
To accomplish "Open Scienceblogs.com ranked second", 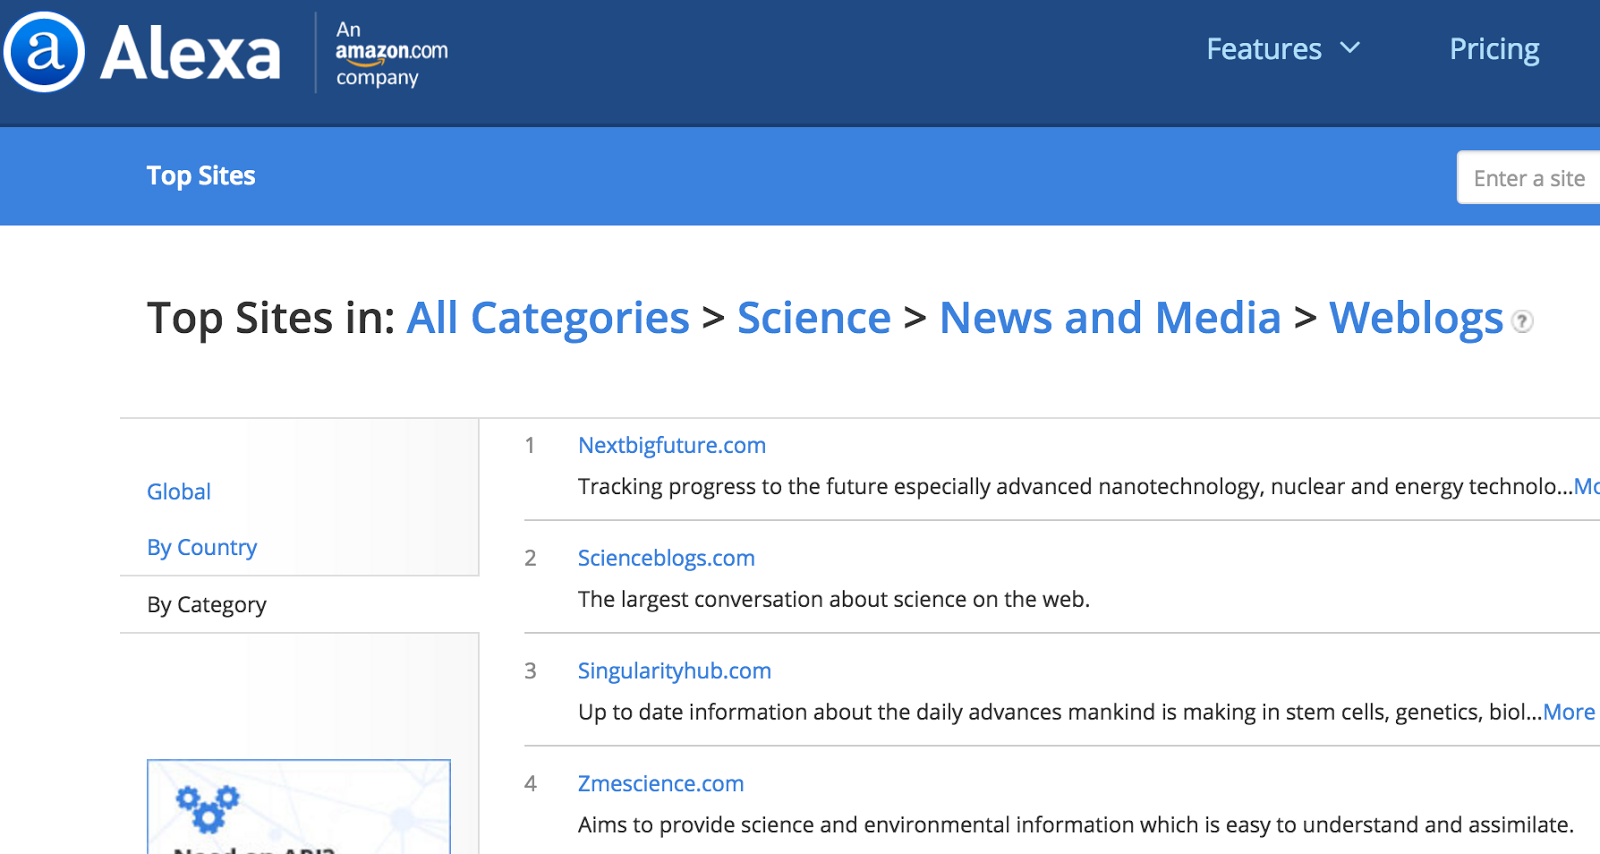I will pos(666,558).
